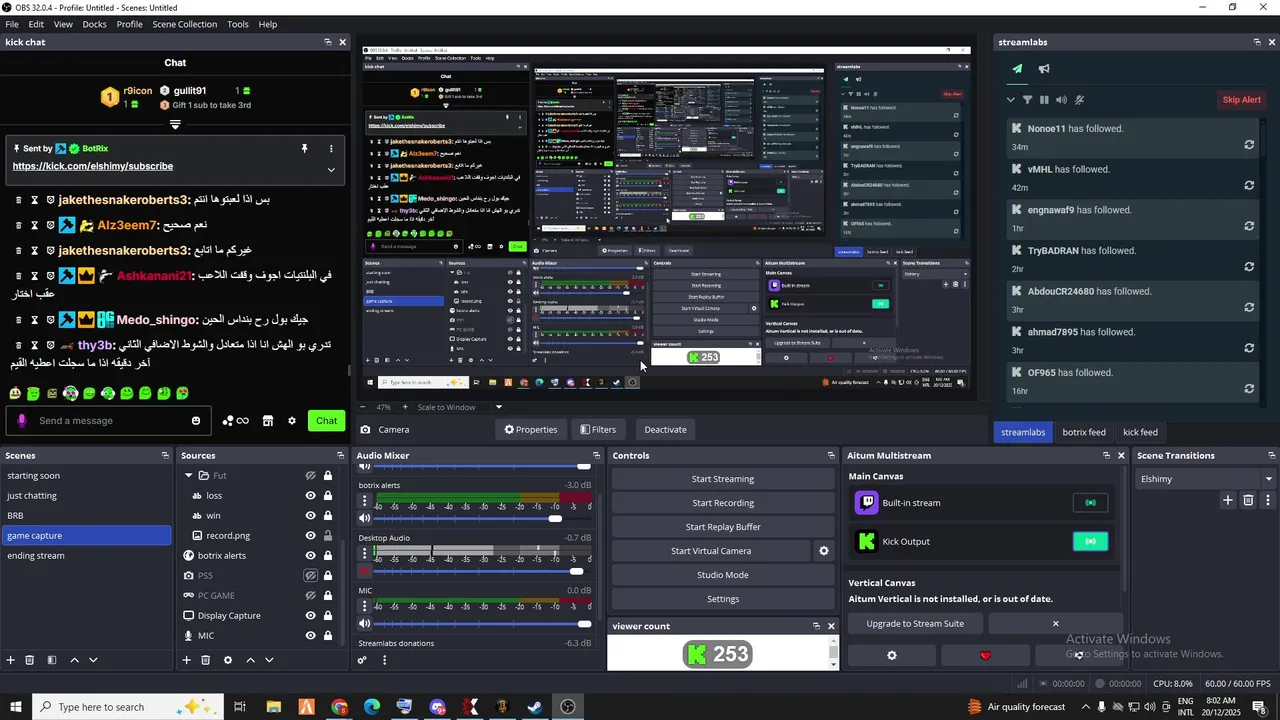Screen dimensions: 1280x720
Task: Open the Scene Collection menu
Action: (x=184, y=24)
